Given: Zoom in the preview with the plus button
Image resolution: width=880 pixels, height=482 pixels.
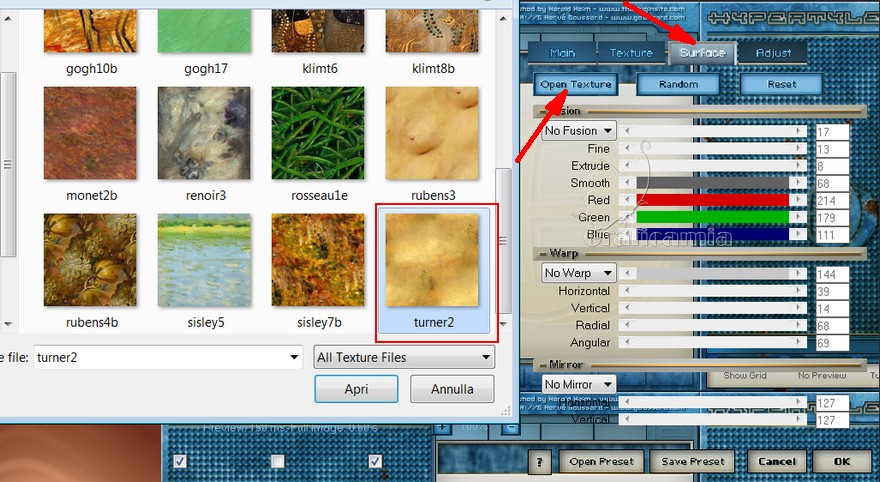Looking at the screenshot, I should pos(442,428).
